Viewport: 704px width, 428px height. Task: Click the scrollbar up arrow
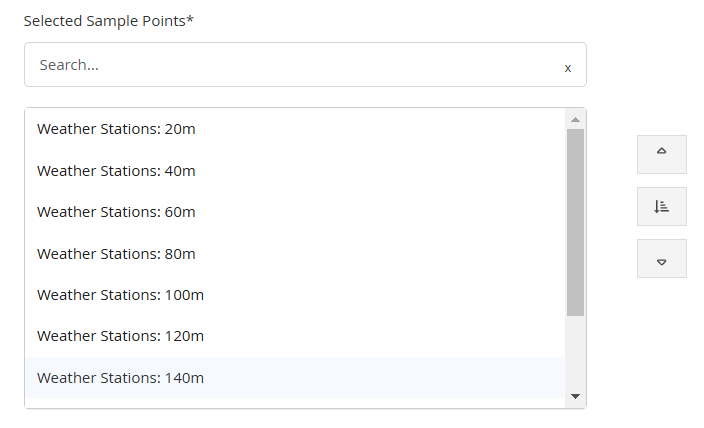coord(575,119)
